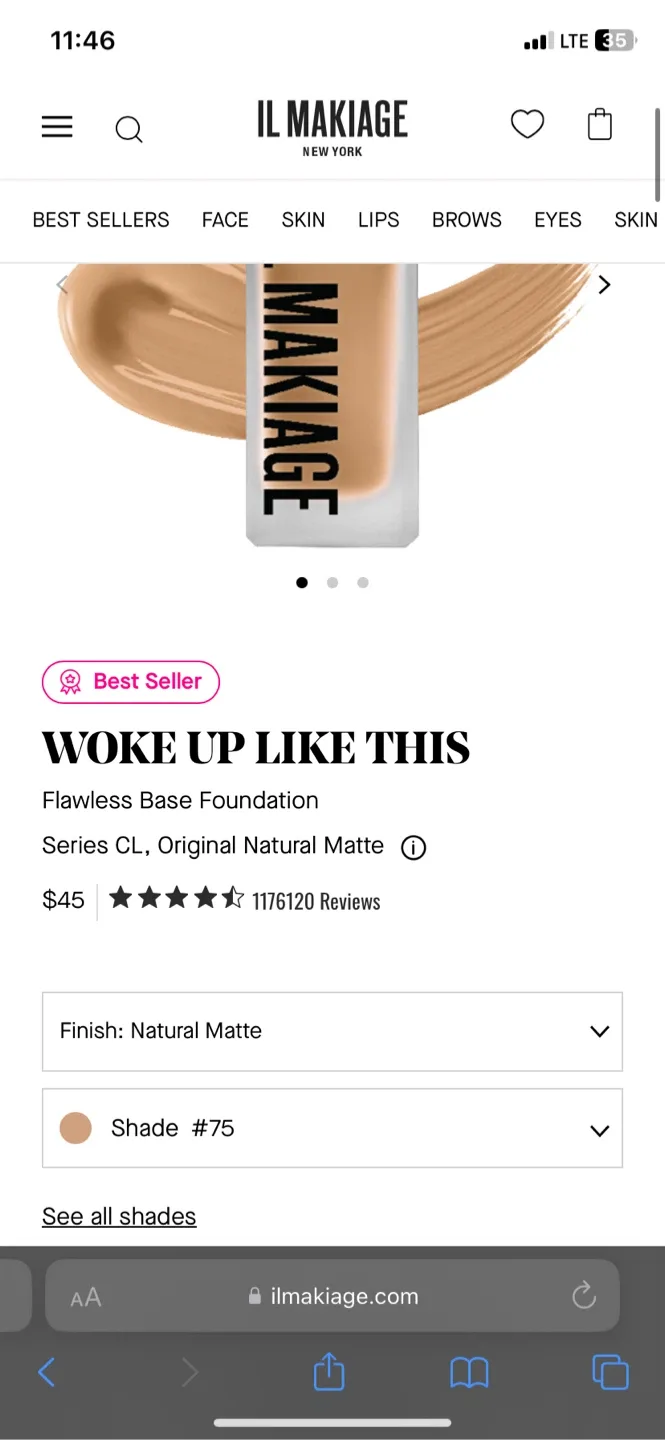Tap the AA text size control in Safari
The width and height of the screenshot is (665, 1440).
[85, 1296]
